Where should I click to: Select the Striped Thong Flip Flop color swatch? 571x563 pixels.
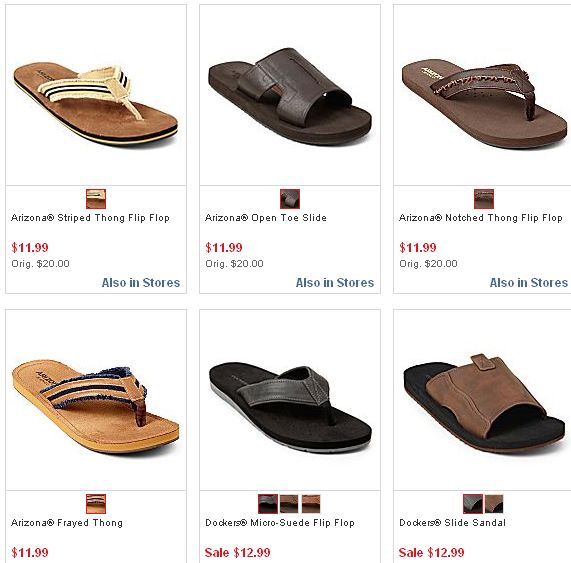coord(96,199)
